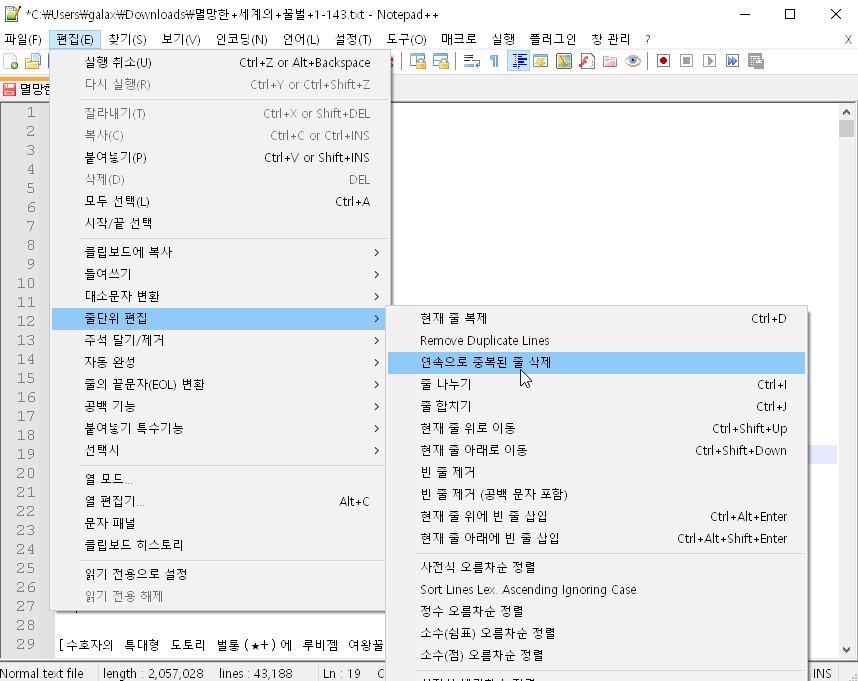
Task: Open the 언어(L) menu
Action: pos(301,39)
